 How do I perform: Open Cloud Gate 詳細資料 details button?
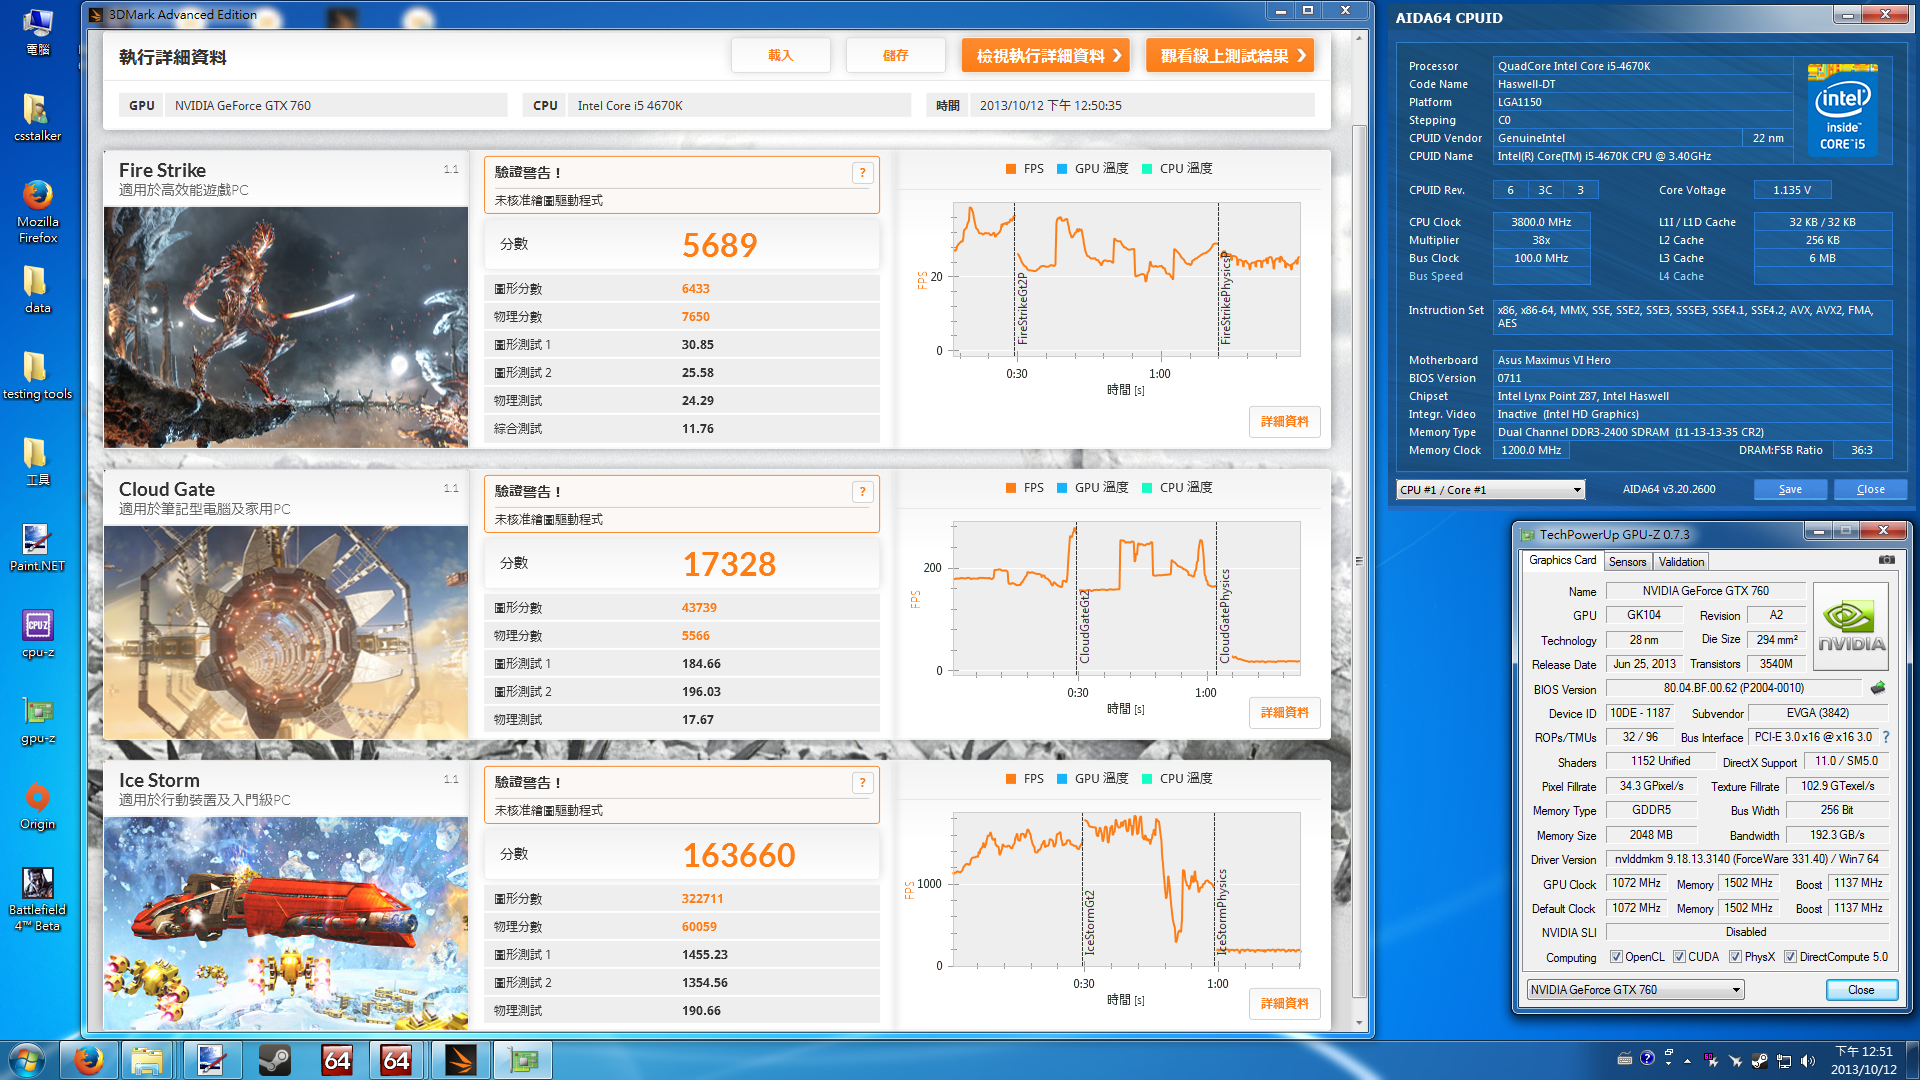1284,713
